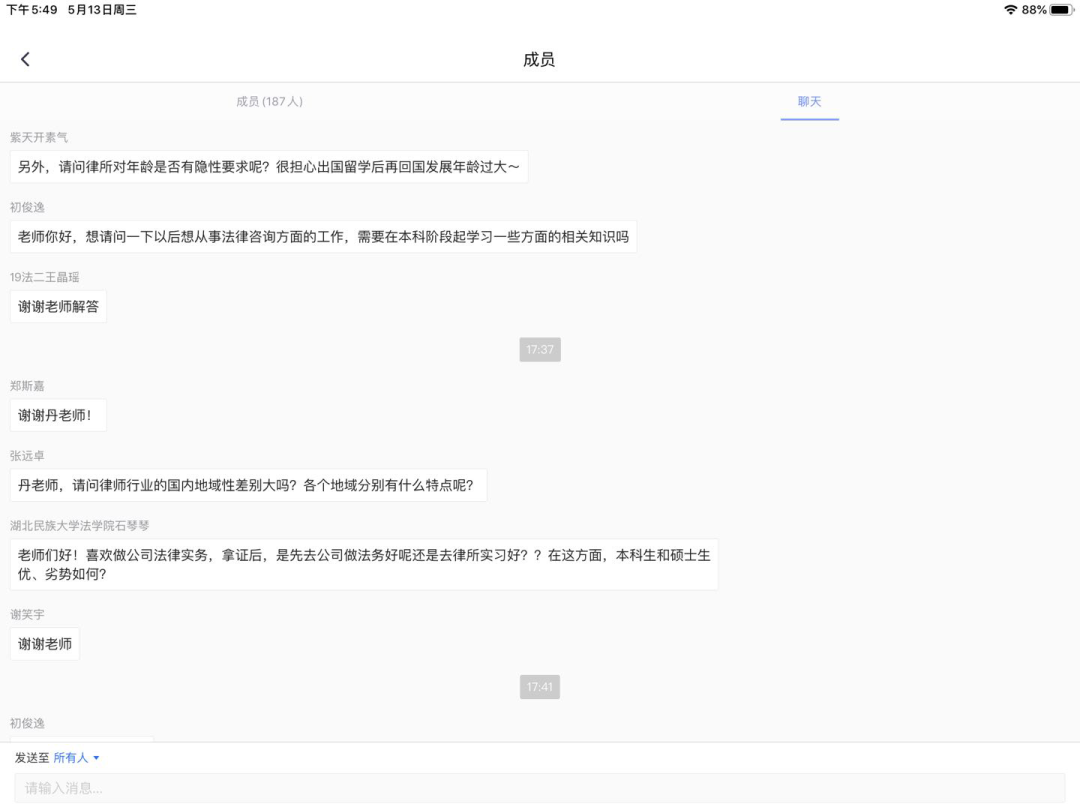Tap the 17:37 timestamp marker
This screenshot has width=1080, height=810.
tap(540, 349)
